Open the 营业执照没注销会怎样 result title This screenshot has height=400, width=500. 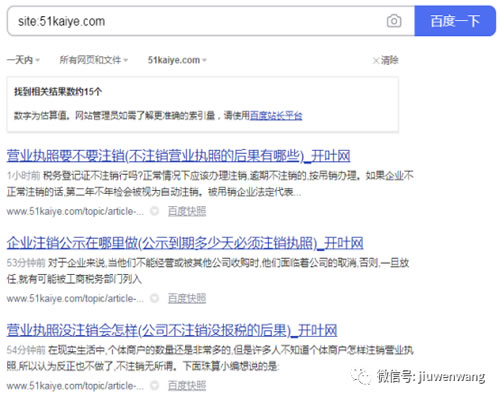click(x=172, y=330)
